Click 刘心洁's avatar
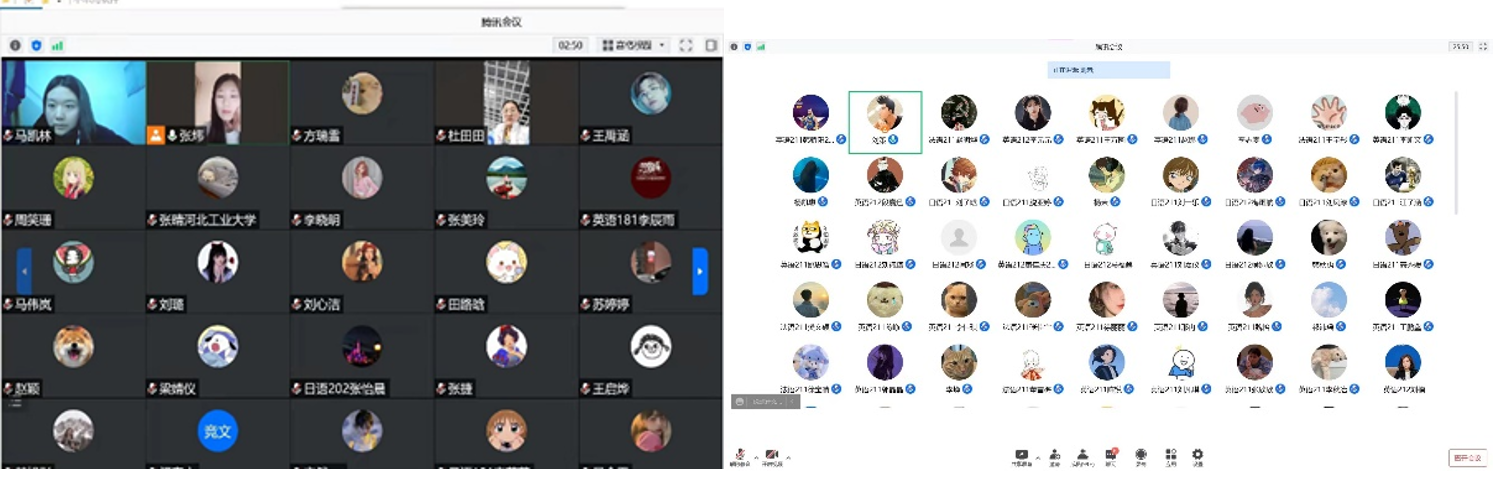 362,262
